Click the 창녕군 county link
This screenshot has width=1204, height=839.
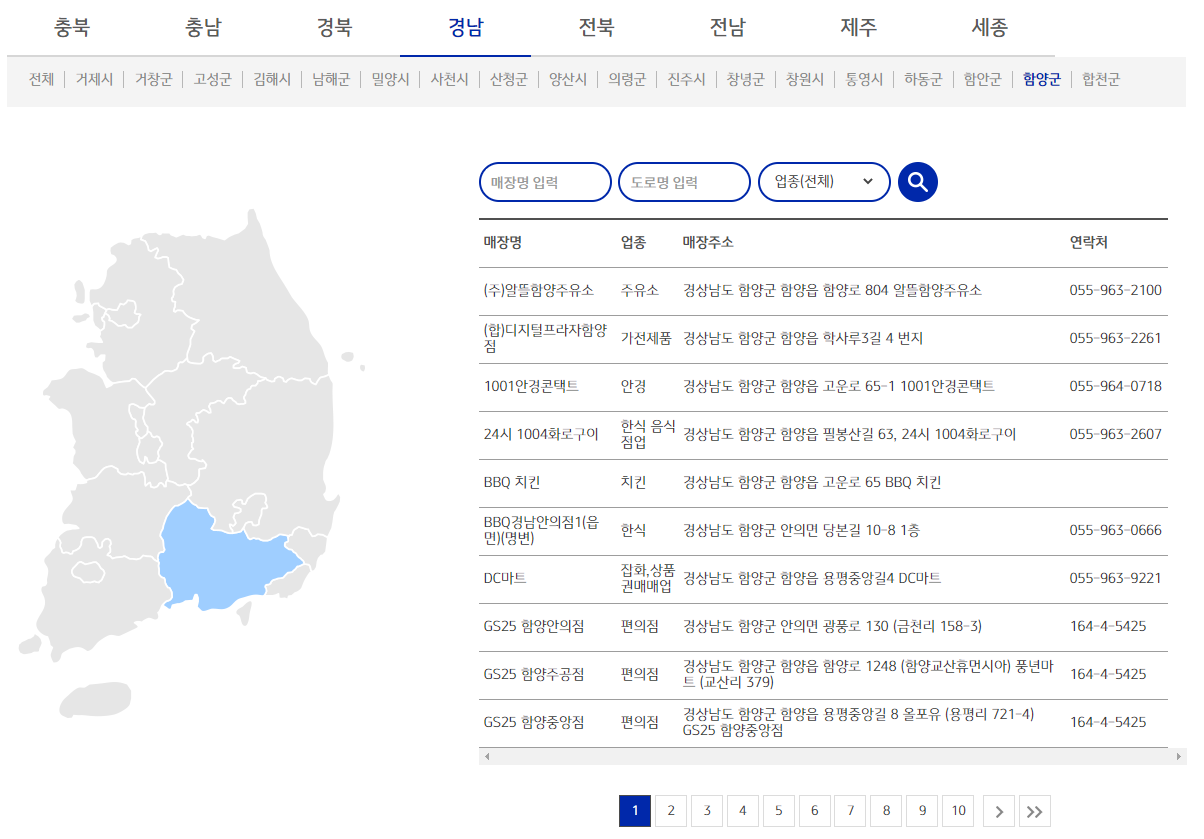tap(745, 79)
